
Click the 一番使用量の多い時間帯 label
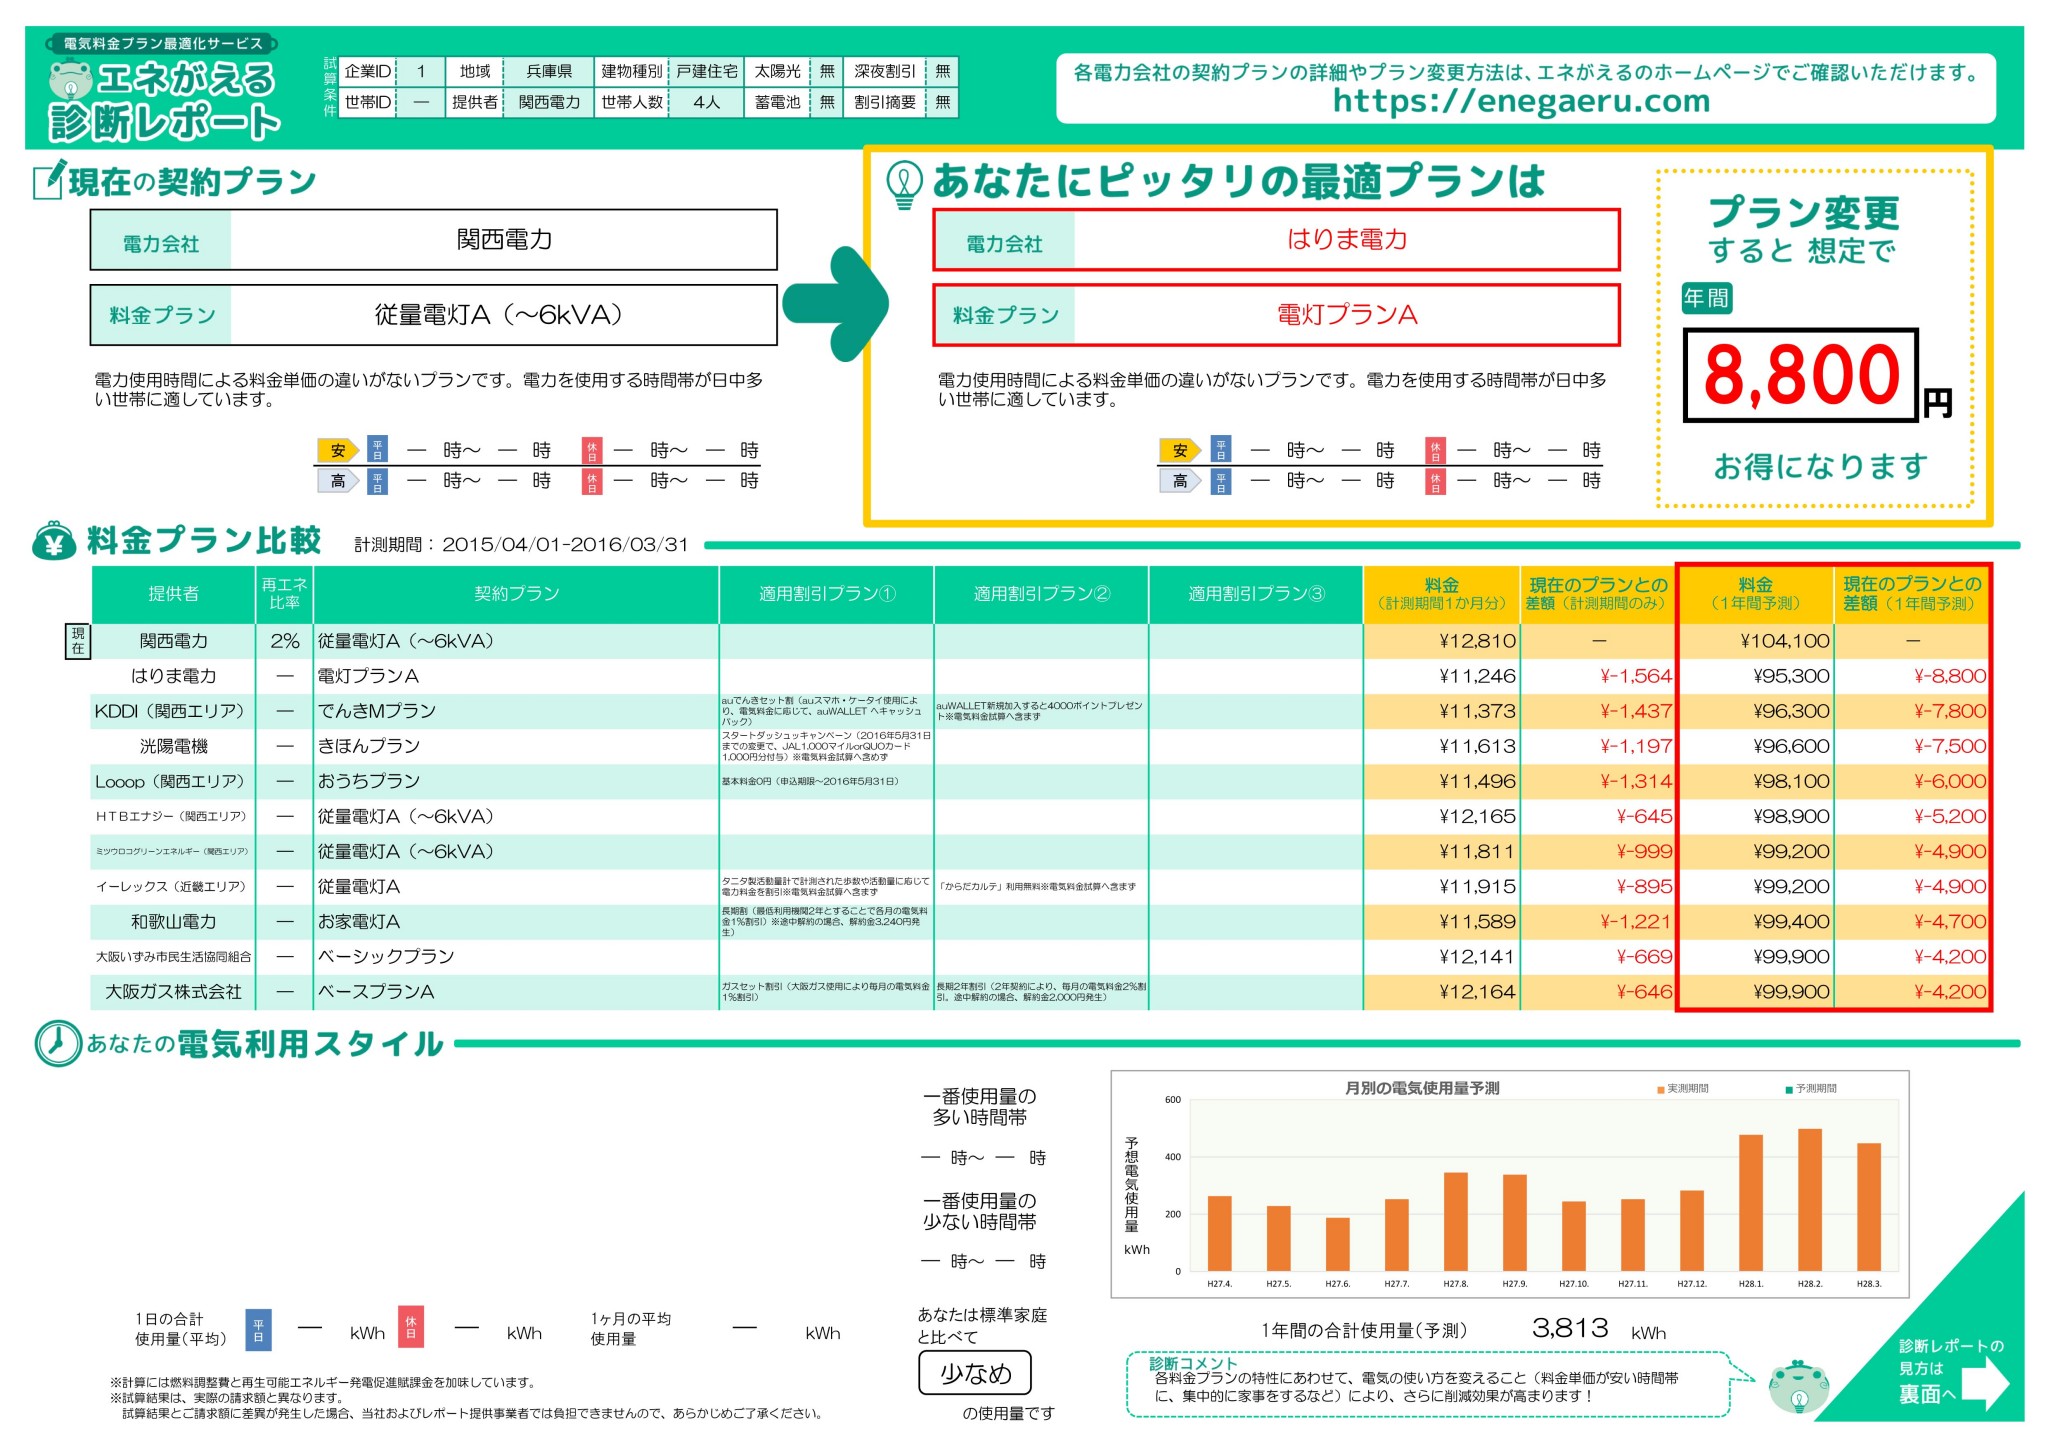pyautogui.click(x=979, y=1107)
